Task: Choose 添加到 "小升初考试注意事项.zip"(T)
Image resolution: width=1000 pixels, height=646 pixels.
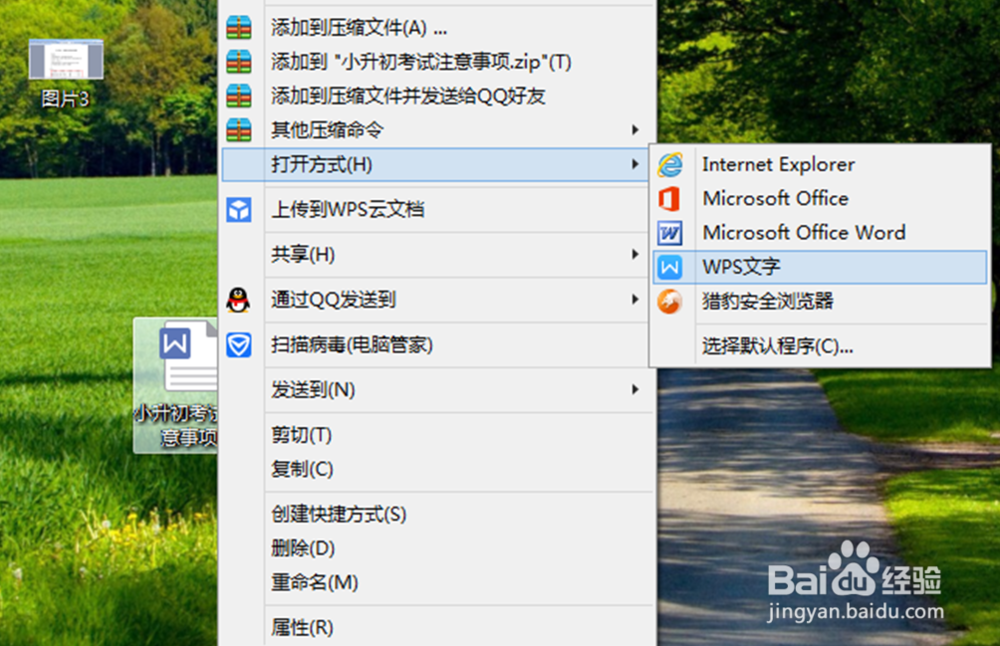Action: tap(438, 62)
